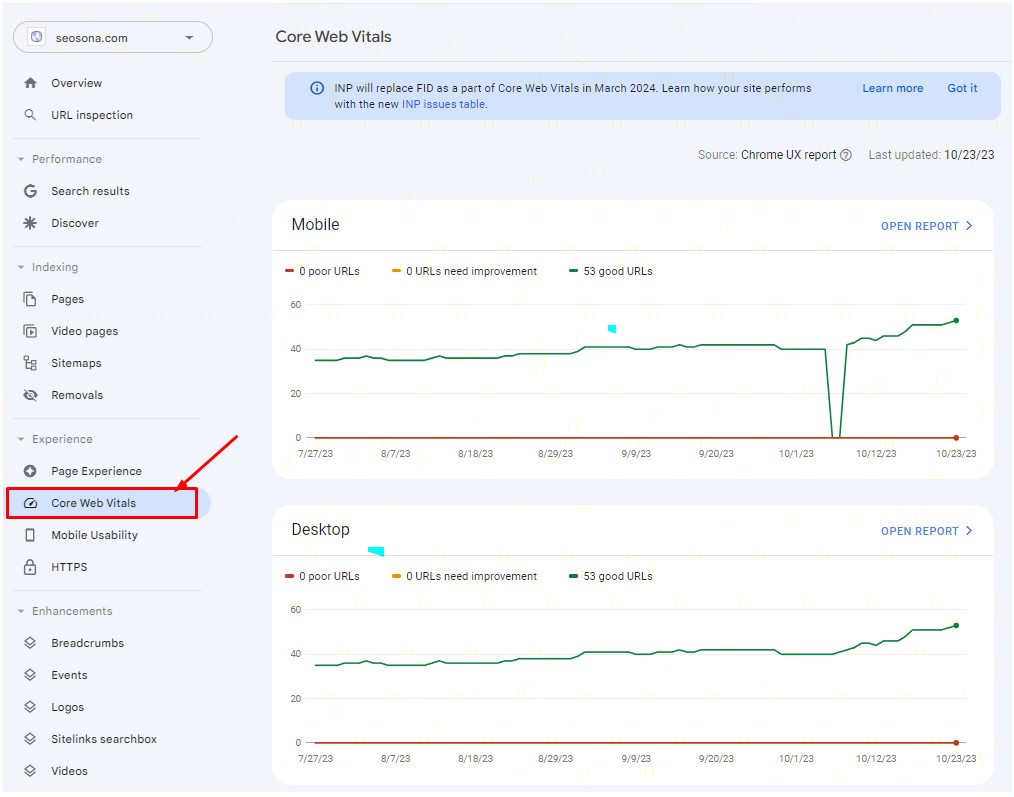Click the Sitemaps icon in sidebar
The width and height of the screenshot is (1014, 797).
(30, 363)
